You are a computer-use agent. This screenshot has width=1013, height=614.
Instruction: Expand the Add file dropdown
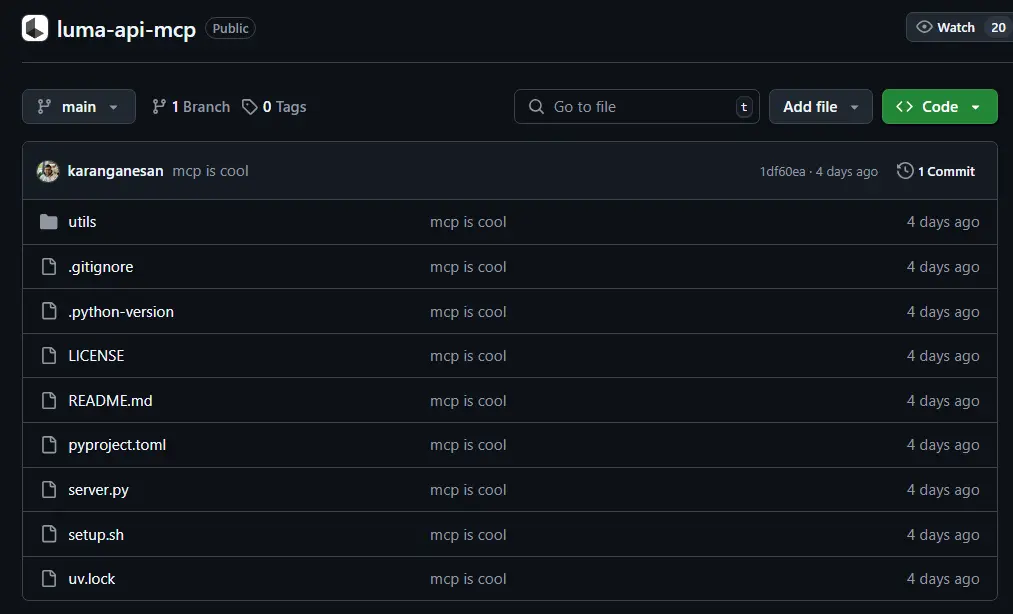click(820, 107)
